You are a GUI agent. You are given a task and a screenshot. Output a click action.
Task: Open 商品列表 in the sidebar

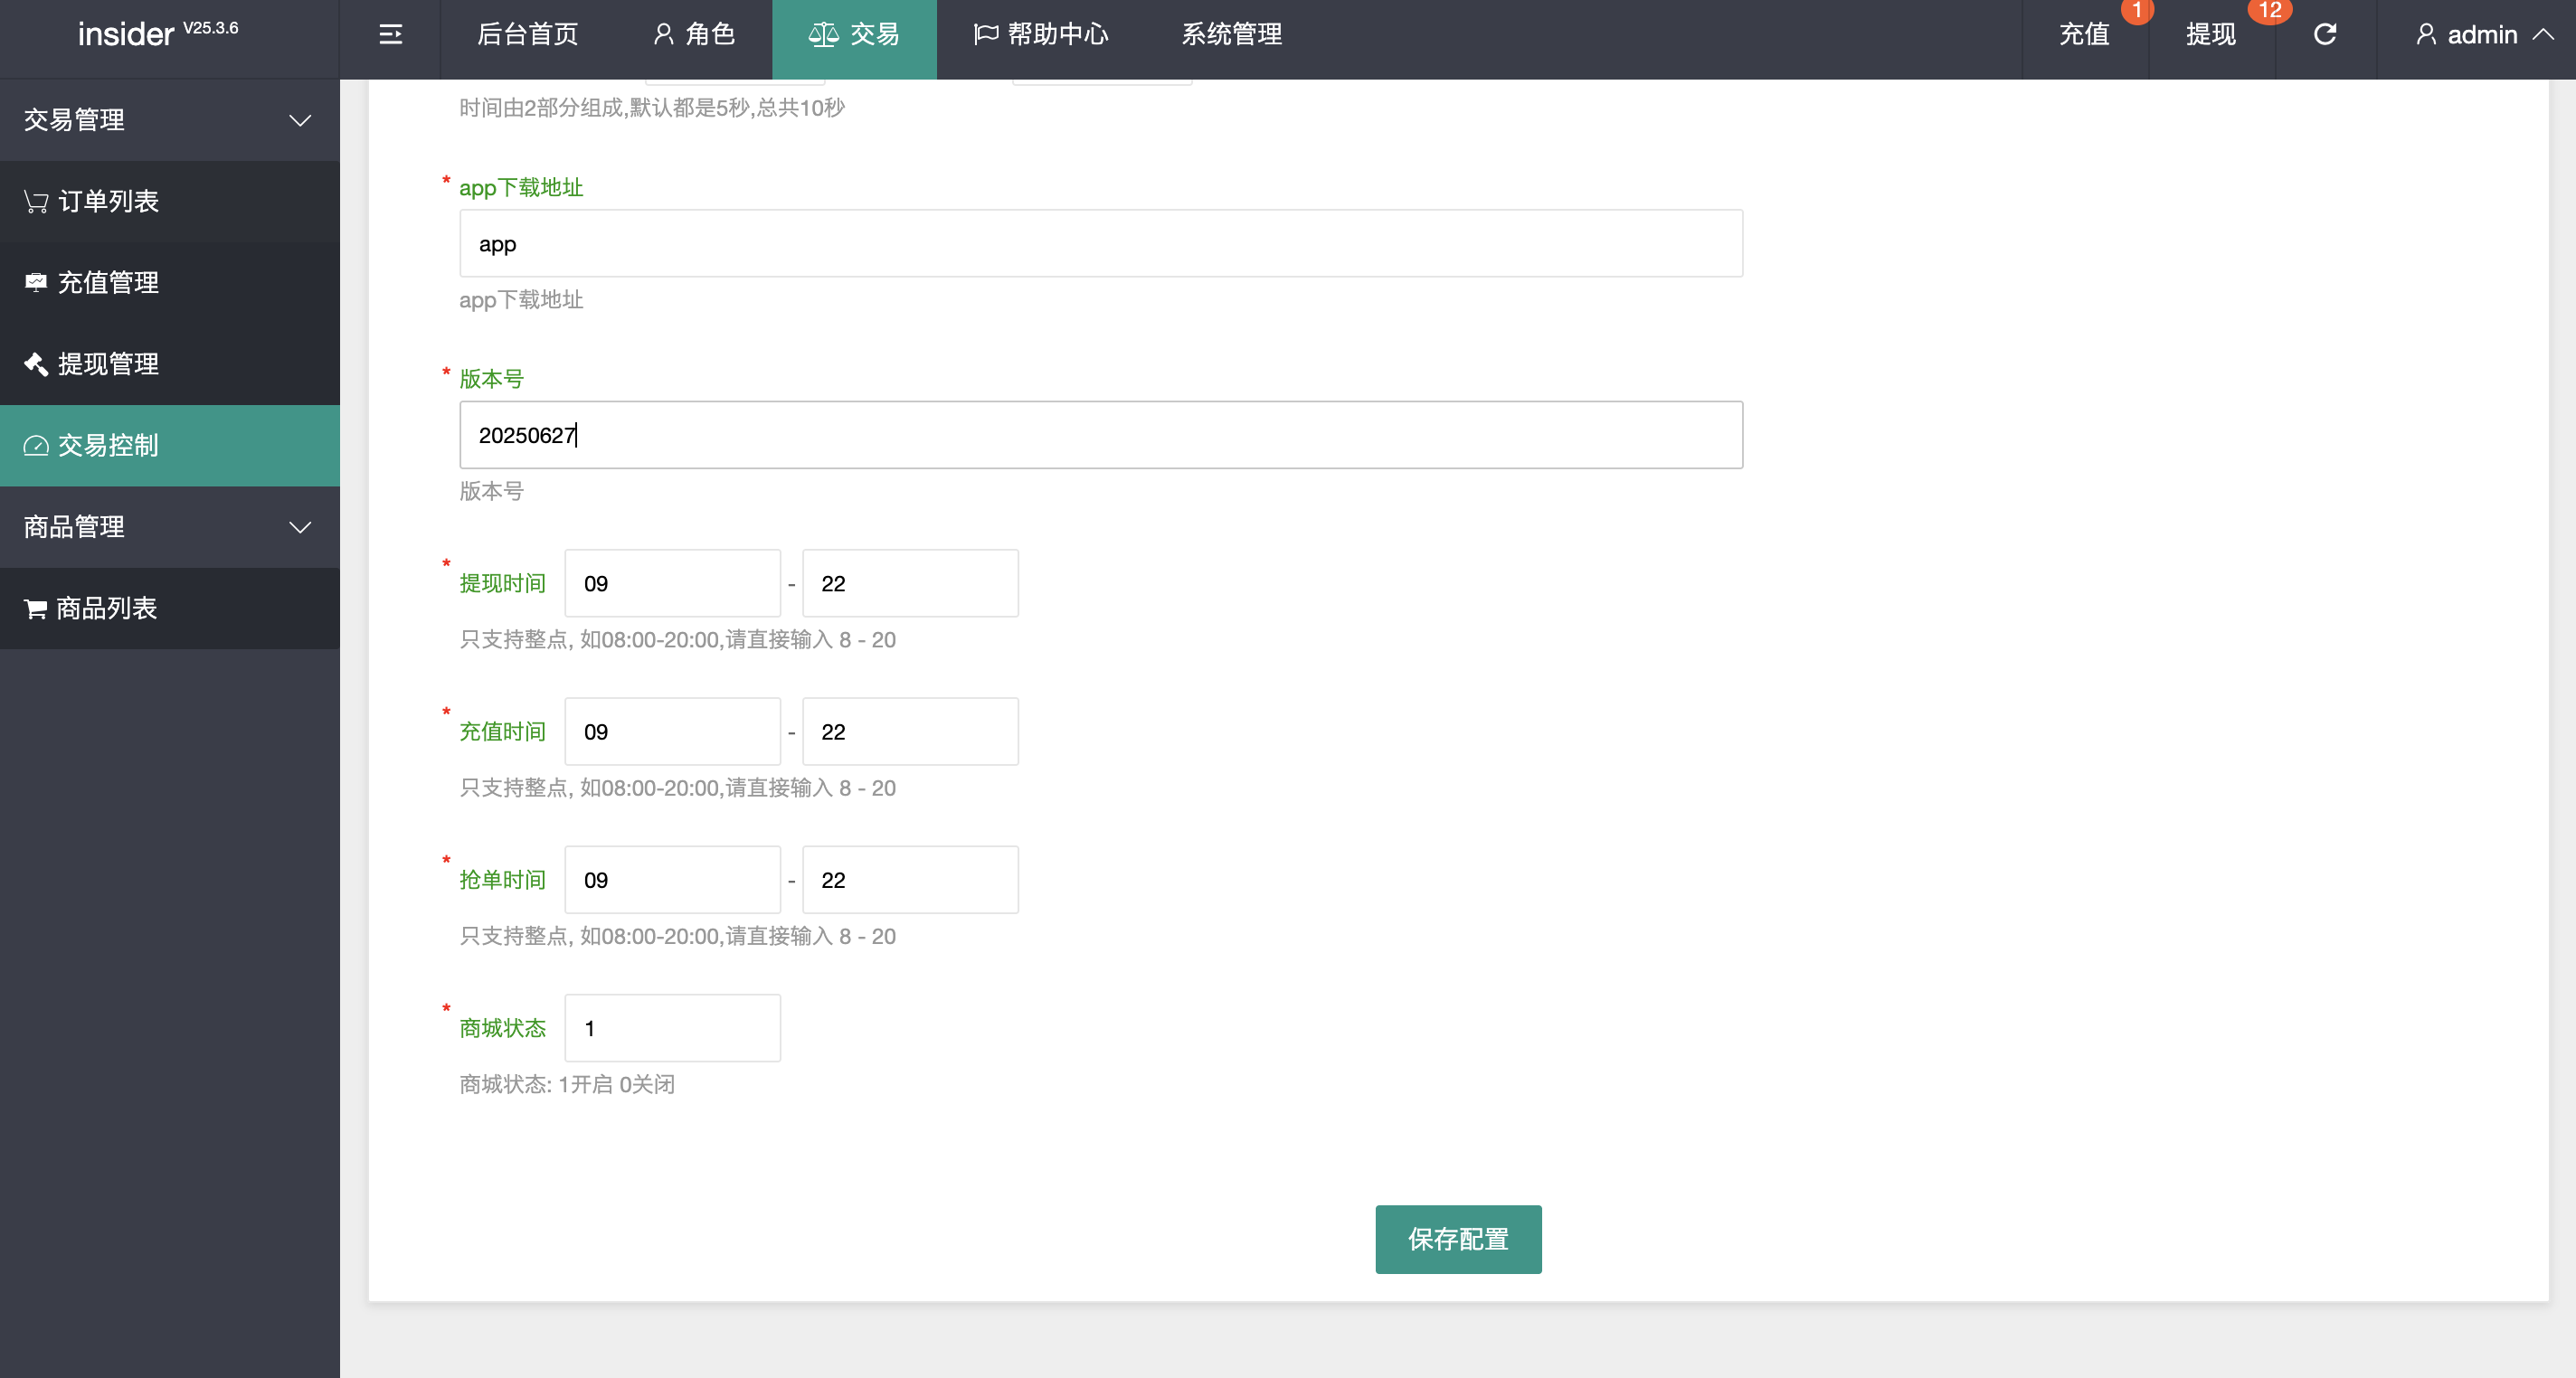coord(106,608)
